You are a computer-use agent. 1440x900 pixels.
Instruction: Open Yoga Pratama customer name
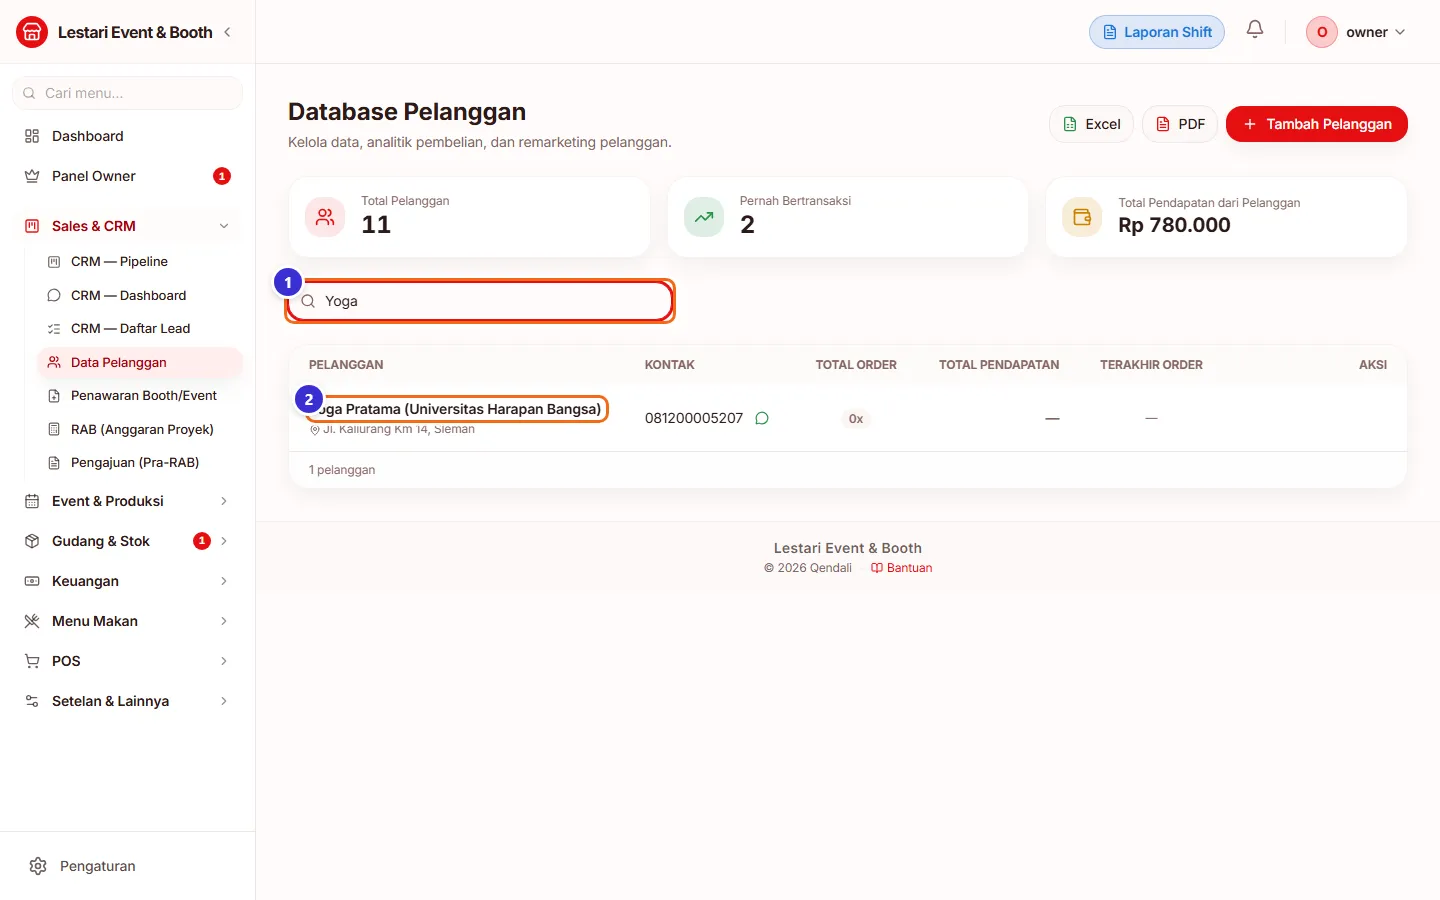coord(455,409)
